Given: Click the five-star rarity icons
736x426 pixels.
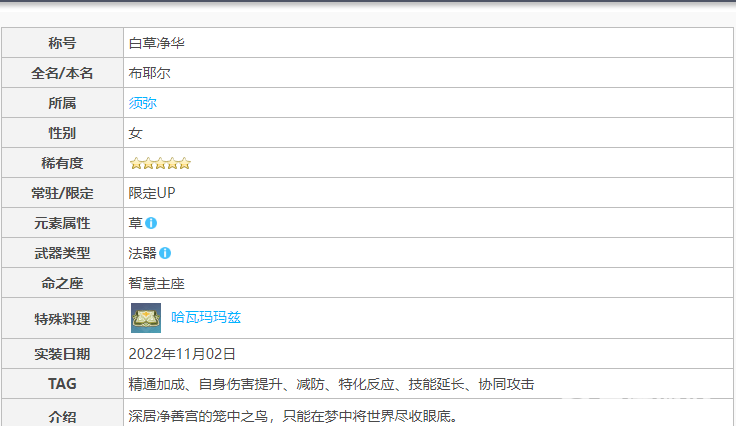Looking at the screenshot, I should coord(160,163).
